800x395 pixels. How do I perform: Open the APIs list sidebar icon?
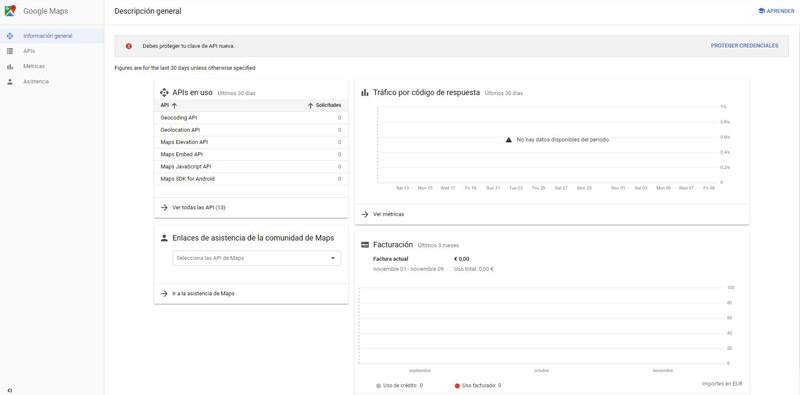[10, 51]
